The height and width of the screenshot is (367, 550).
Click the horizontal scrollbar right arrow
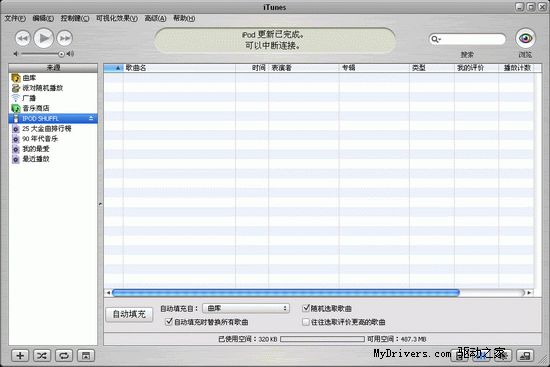529,292
